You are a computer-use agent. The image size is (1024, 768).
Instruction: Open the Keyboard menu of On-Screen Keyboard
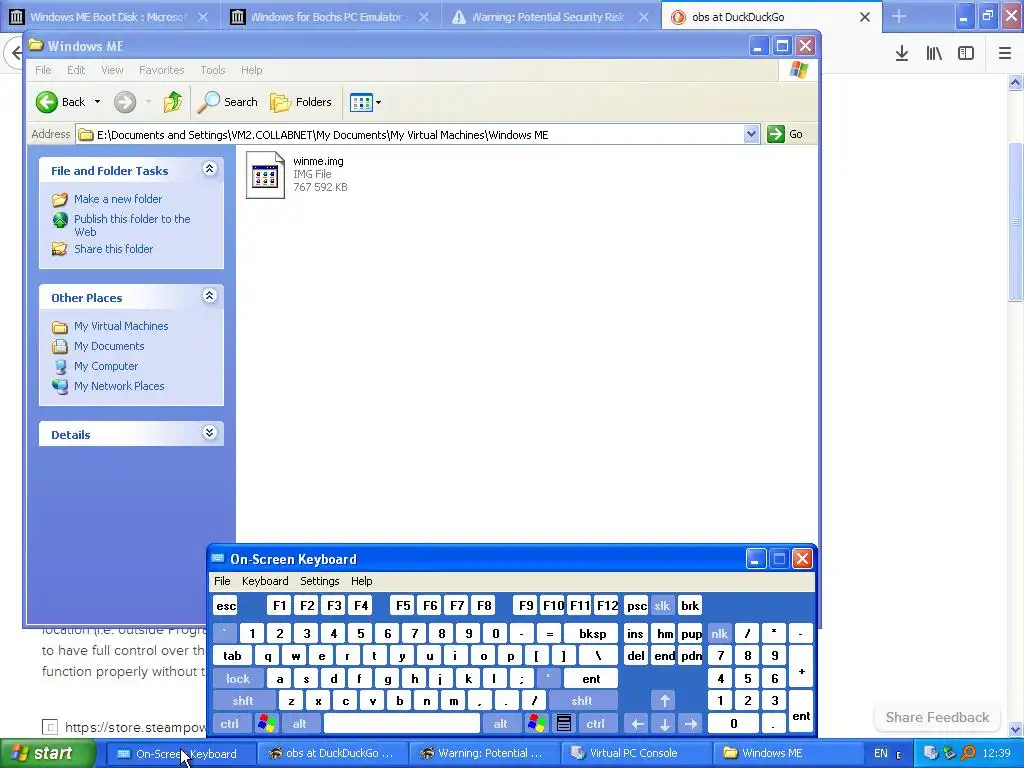(x=264, y=581)
